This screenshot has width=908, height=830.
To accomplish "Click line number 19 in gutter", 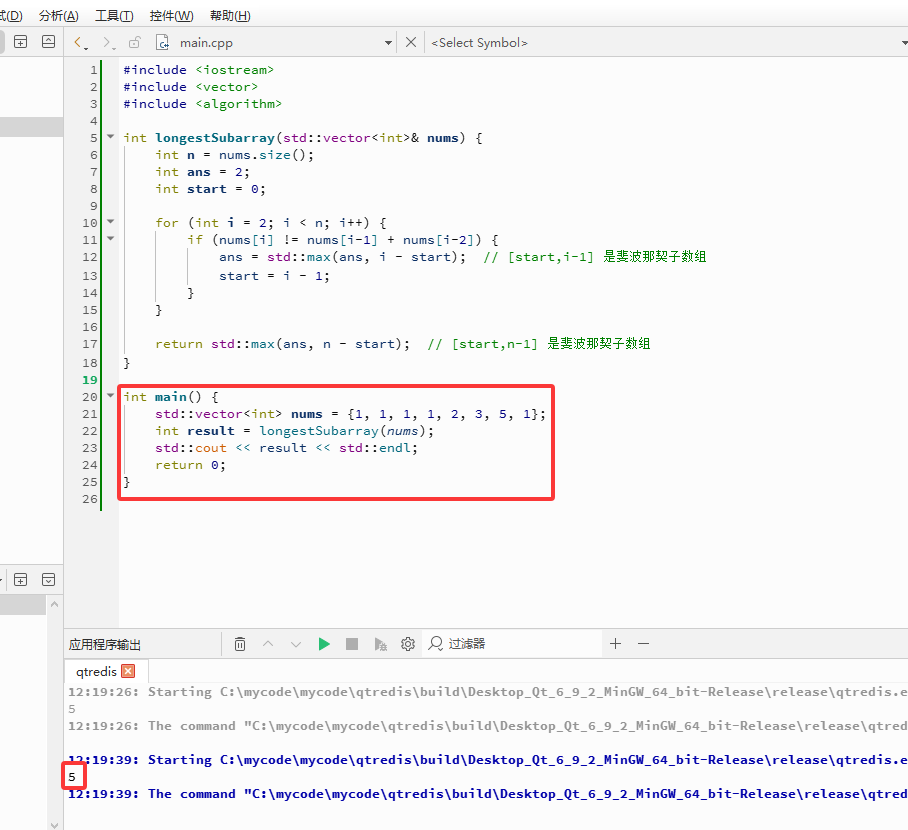I will (90, 380).
